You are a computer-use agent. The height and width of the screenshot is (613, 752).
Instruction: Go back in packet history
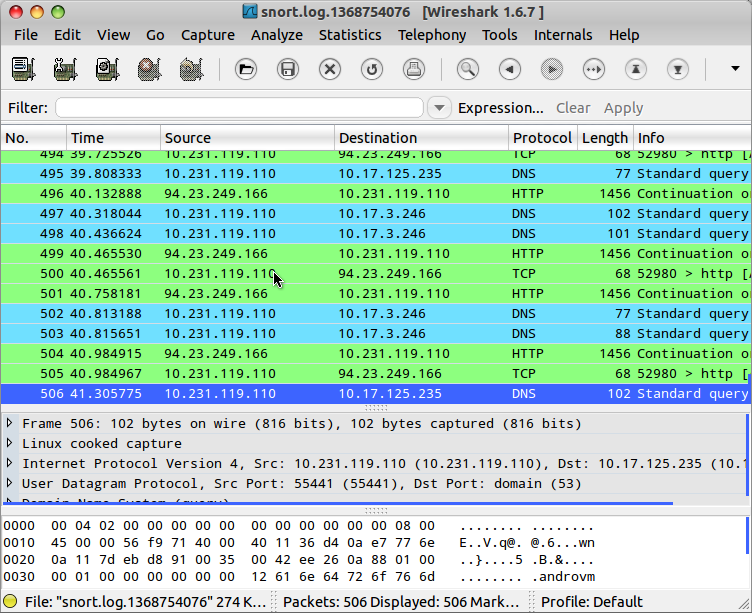pyautogui.click(x=510, y=70)
